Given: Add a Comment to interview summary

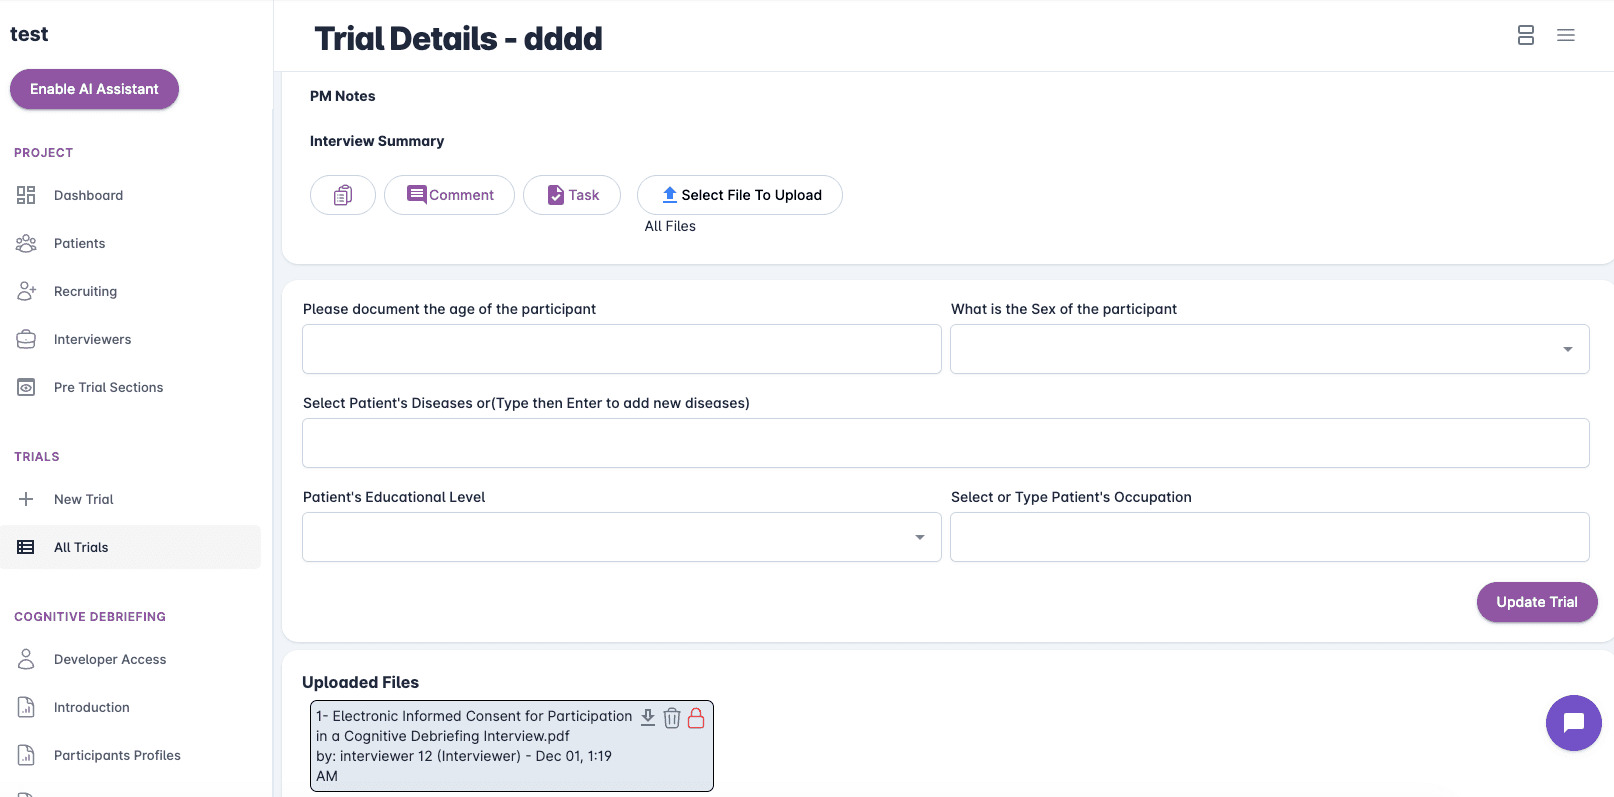Looking at the screenshot, I should tap(449, 195).
